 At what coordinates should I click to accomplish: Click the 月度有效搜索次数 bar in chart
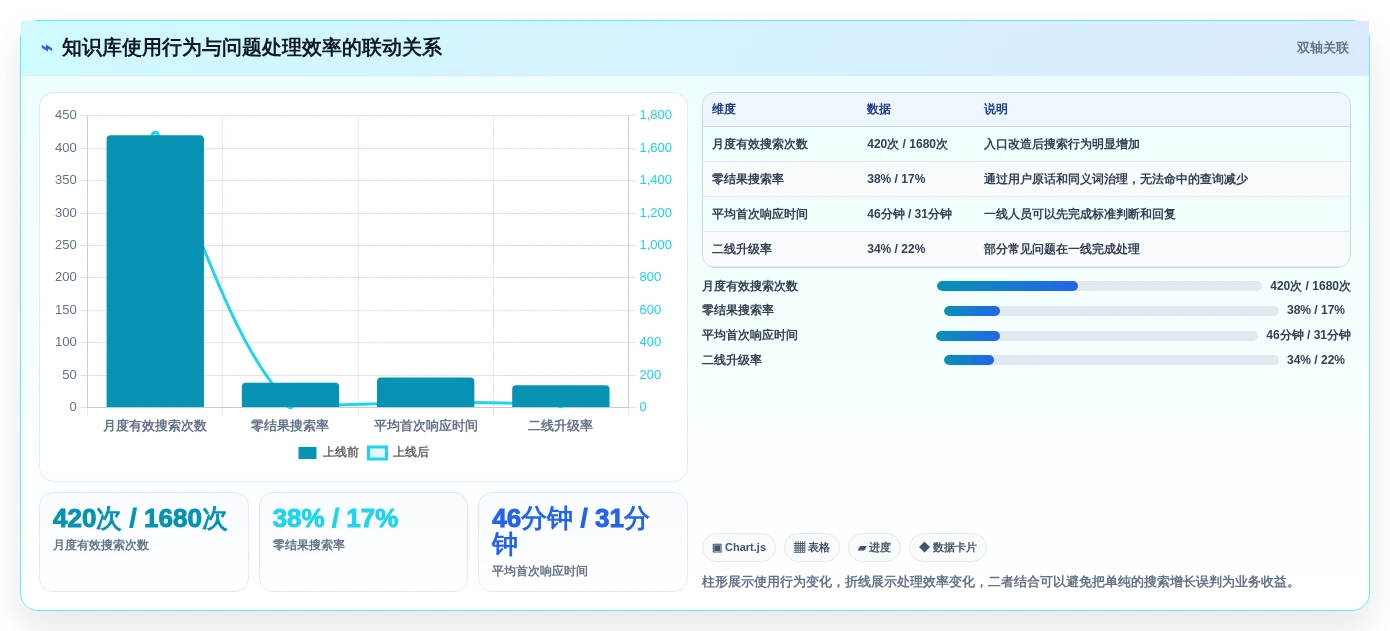(x=155, y=271)
